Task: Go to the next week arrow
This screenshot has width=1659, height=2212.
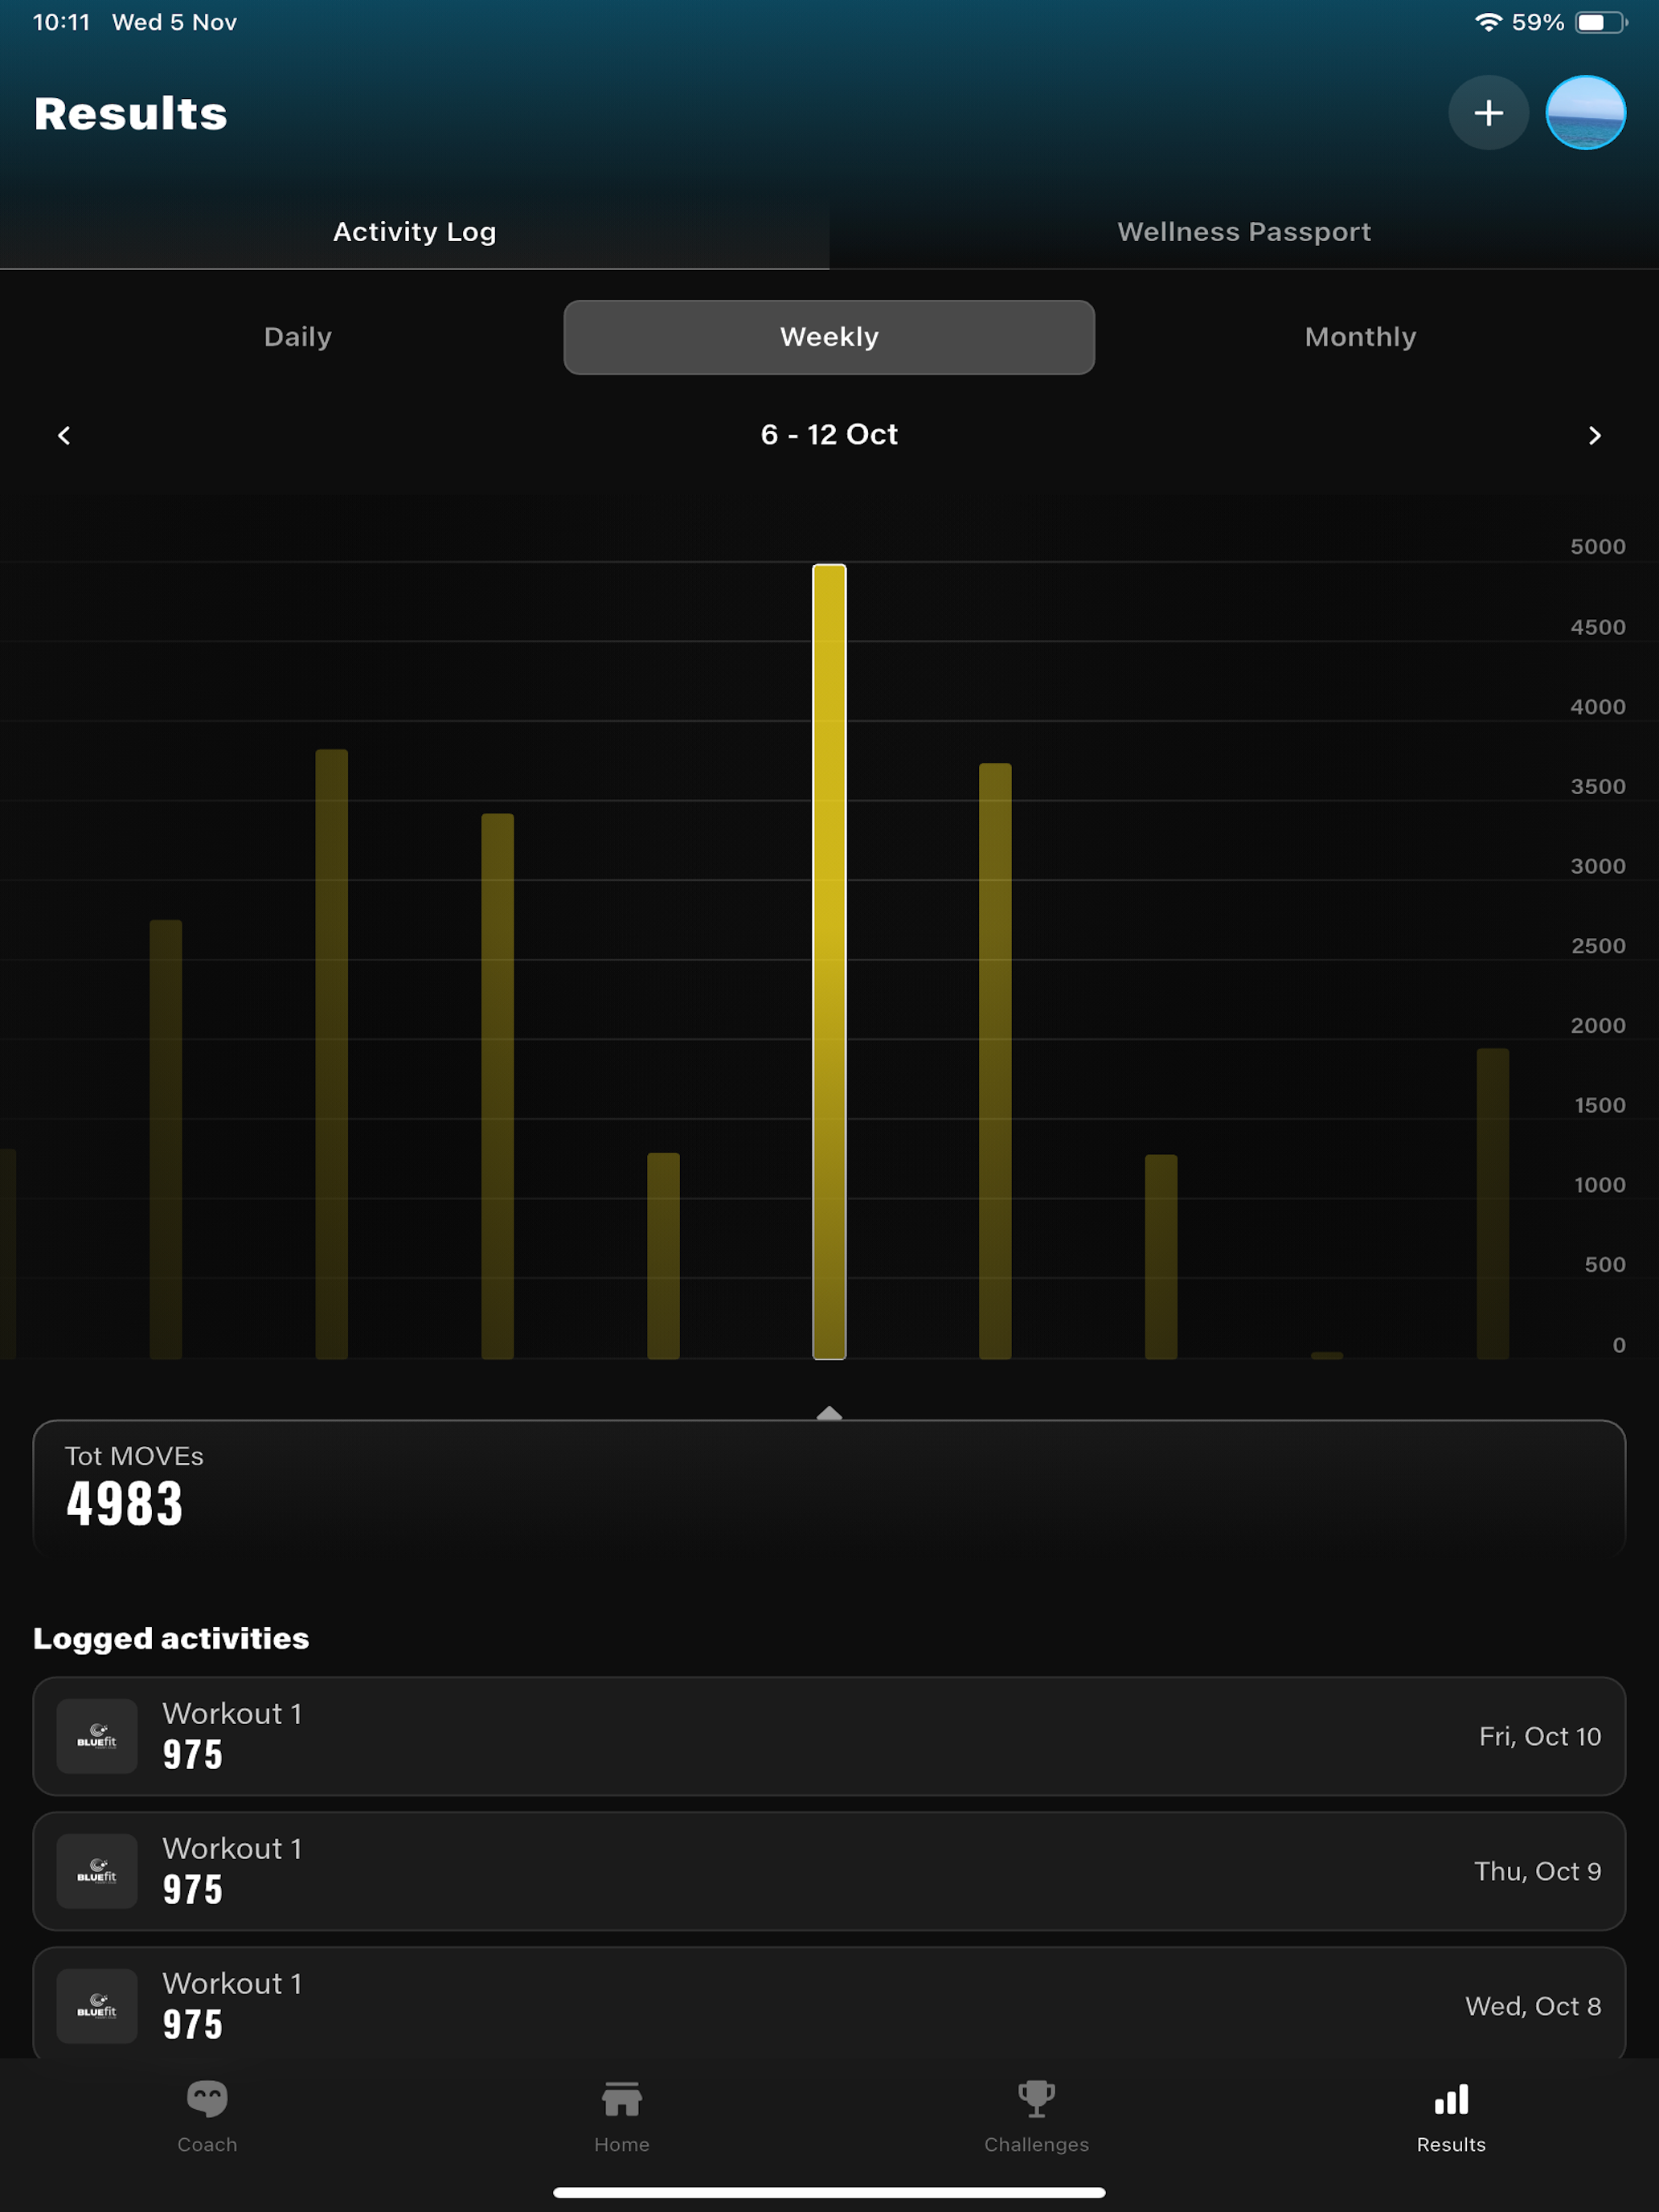Action: pos(1594,435)
